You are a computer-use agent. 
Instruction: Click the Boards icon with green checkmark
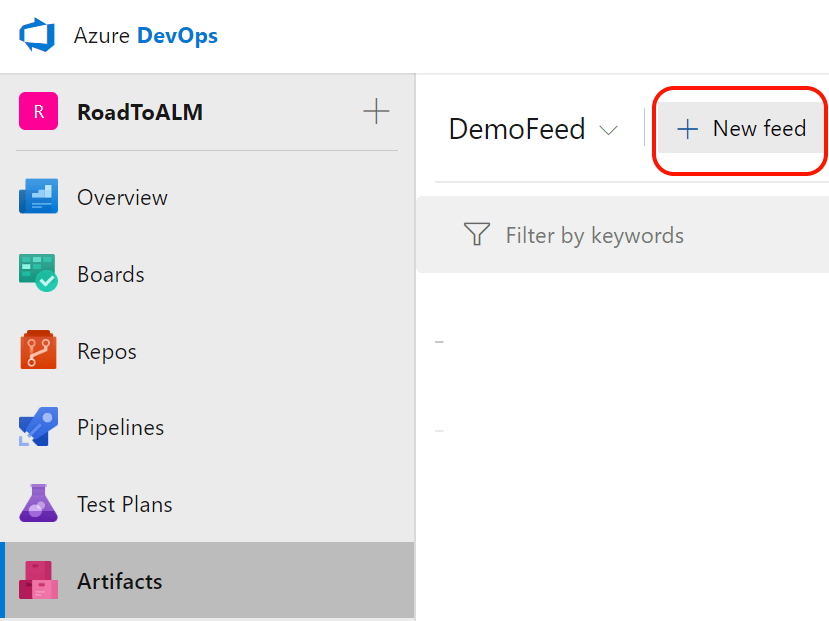tap(38, 274)
